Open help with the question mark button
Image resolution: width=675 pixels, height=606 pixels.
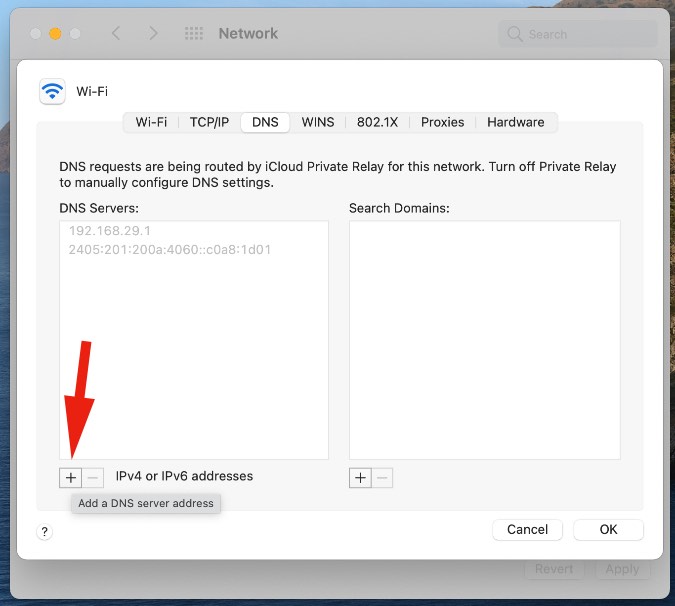point(44,532)
